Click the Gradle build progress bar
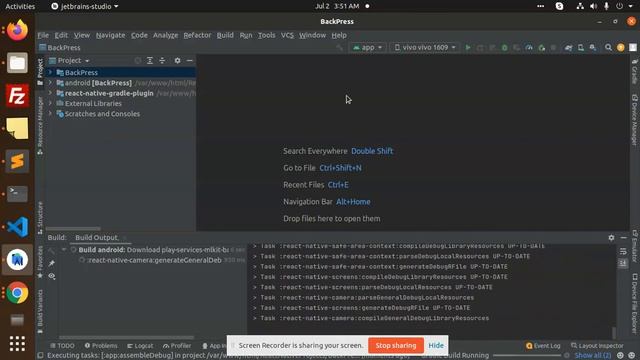This screenshot has height=360, width=640. (x=527, y=356)
